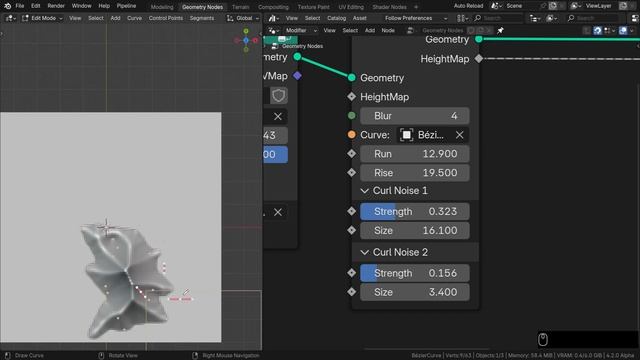640x360 pixels.
Task: Click the Geometry Nodes modifier icon
Action: 275,46
